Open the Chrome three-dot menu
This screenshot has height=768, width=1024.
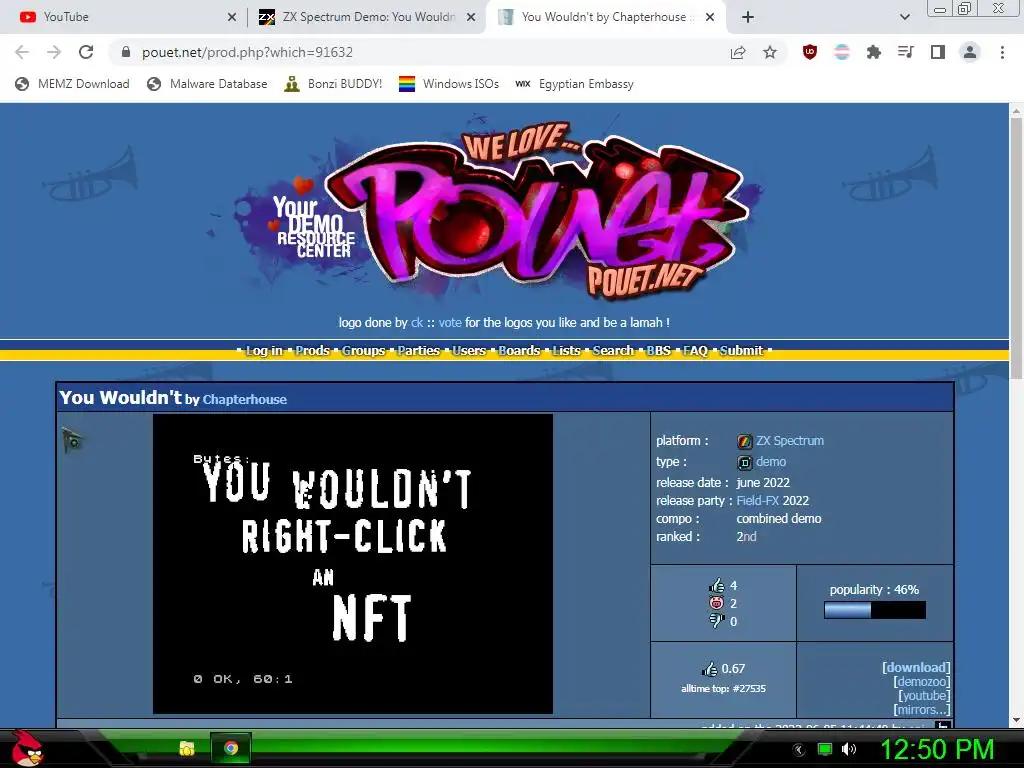(x=1002, y=52)
